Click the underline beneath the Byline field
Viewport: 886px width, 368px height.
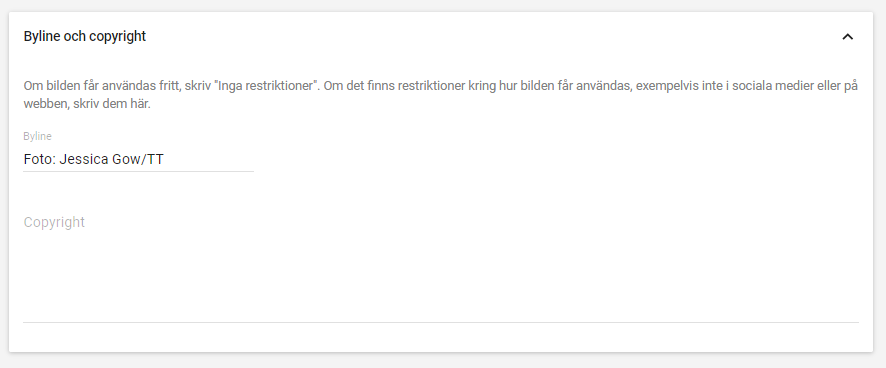tap(138, 171)
